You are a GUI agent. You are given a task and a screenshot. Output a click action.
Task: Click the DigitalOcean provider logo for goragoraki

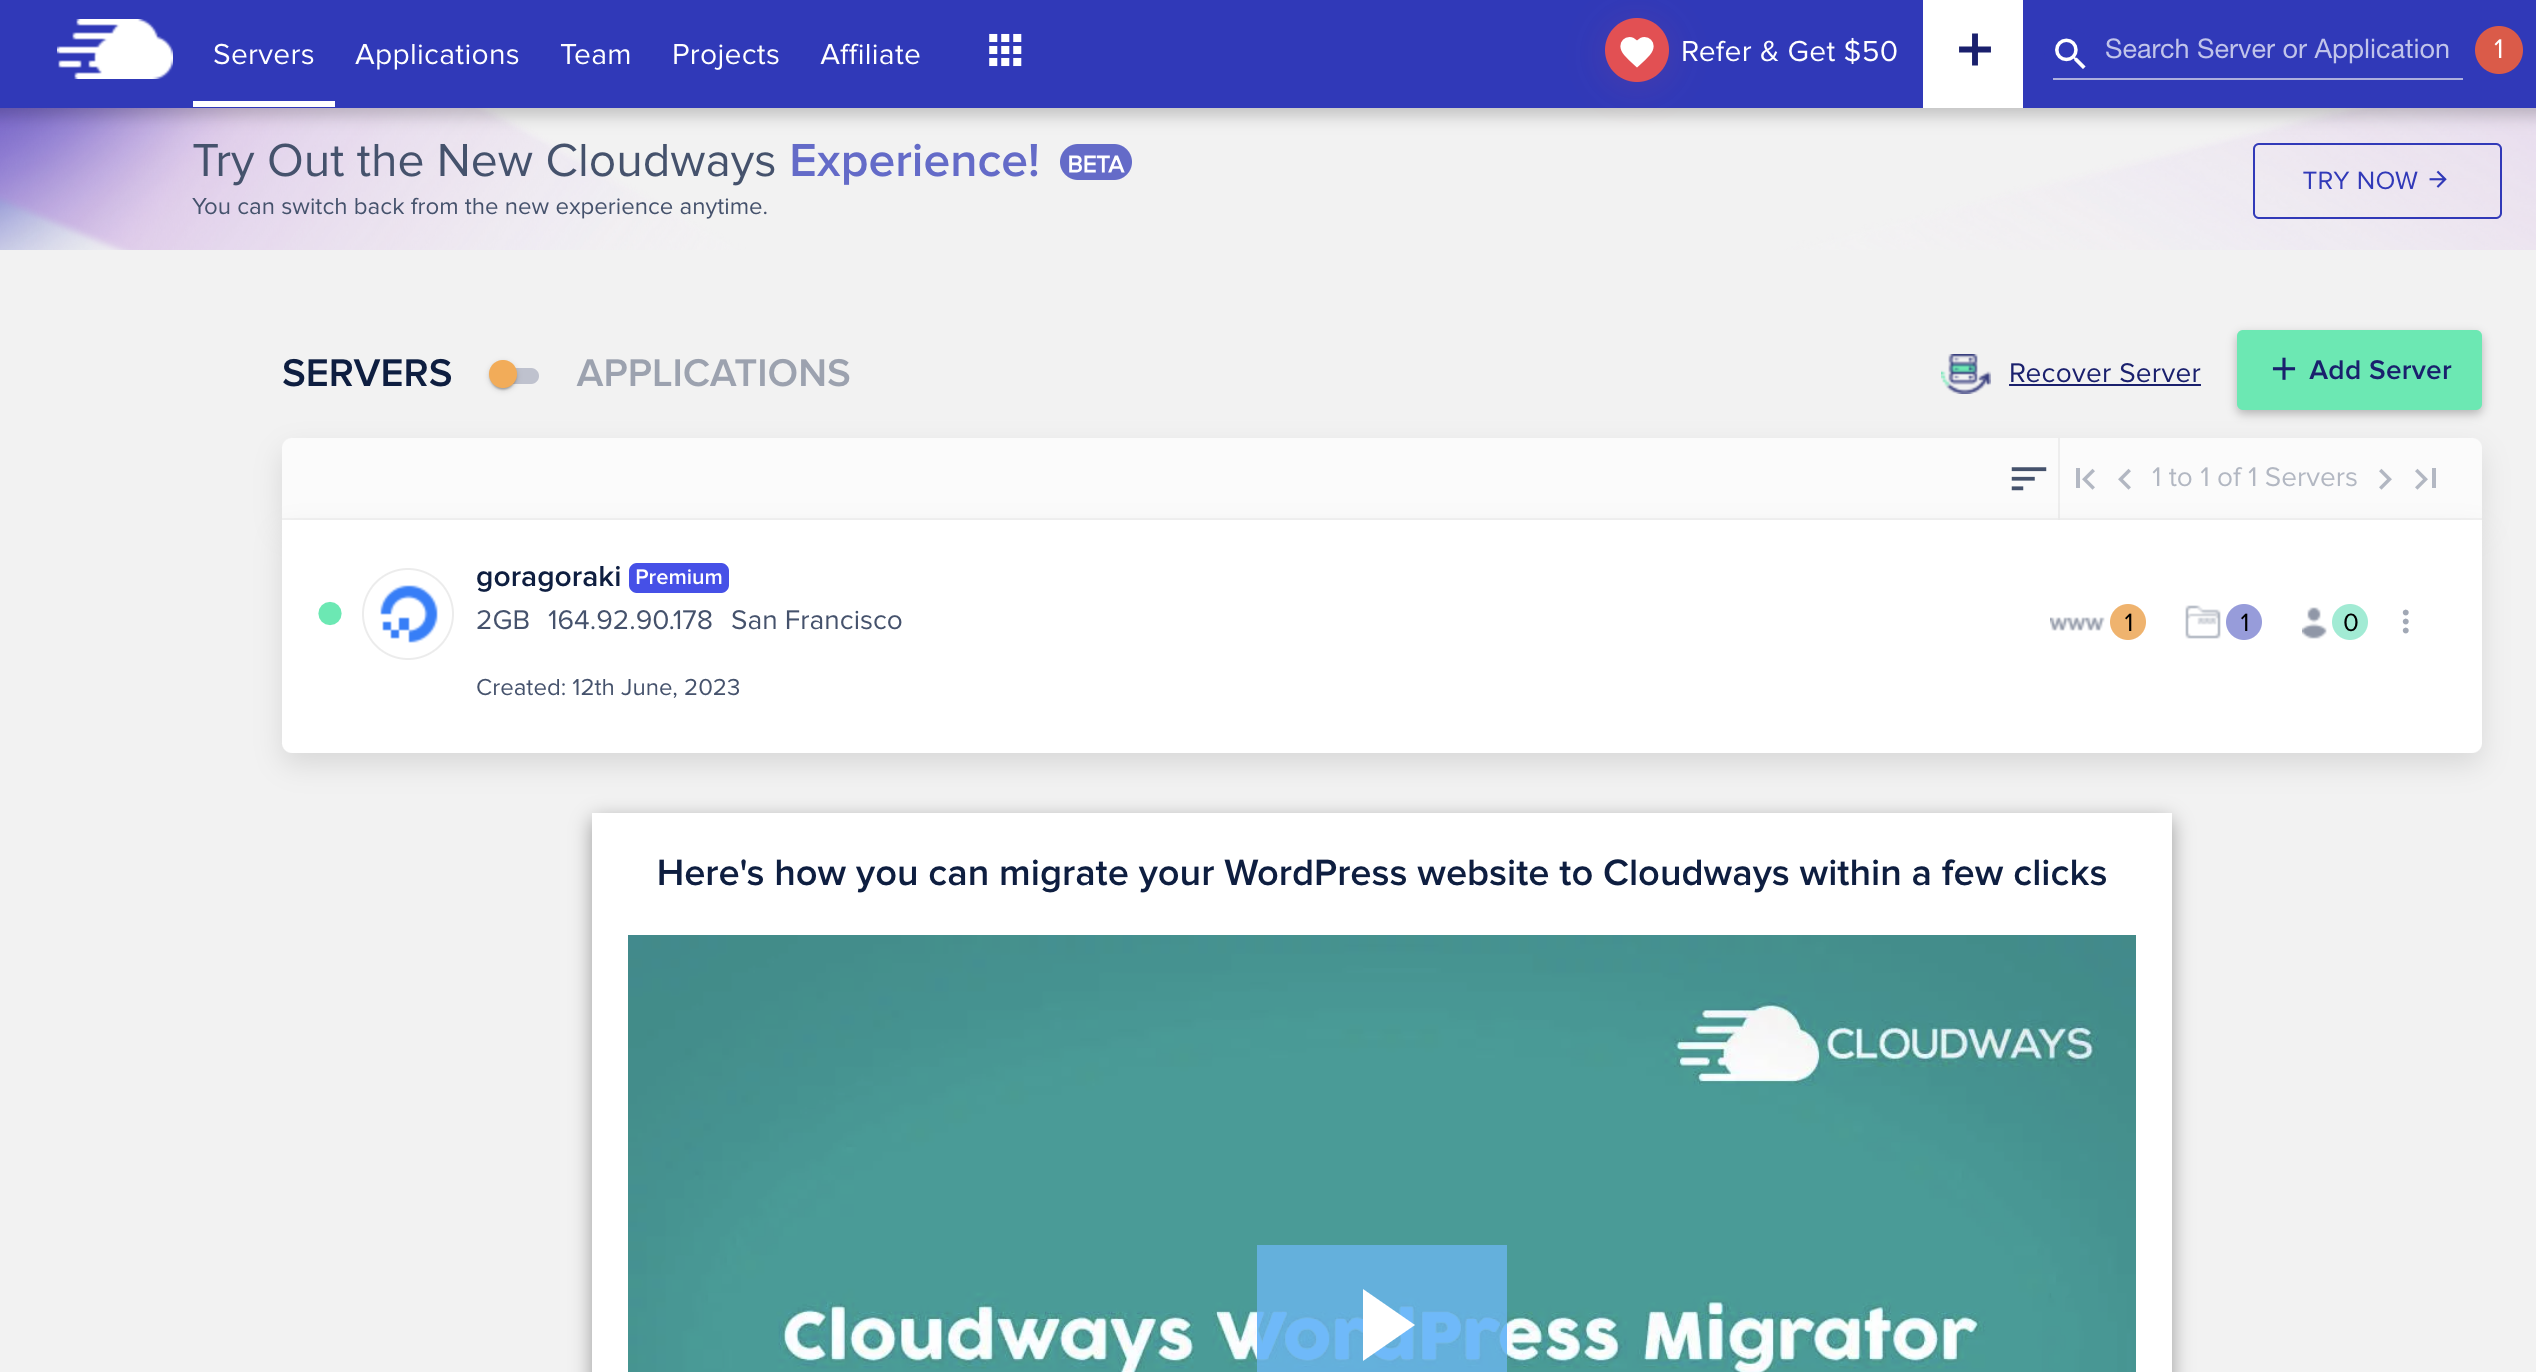[x=408, y=614]
